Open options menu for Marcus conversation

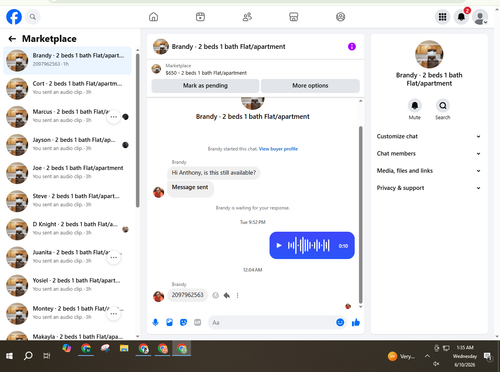point(114,117)
